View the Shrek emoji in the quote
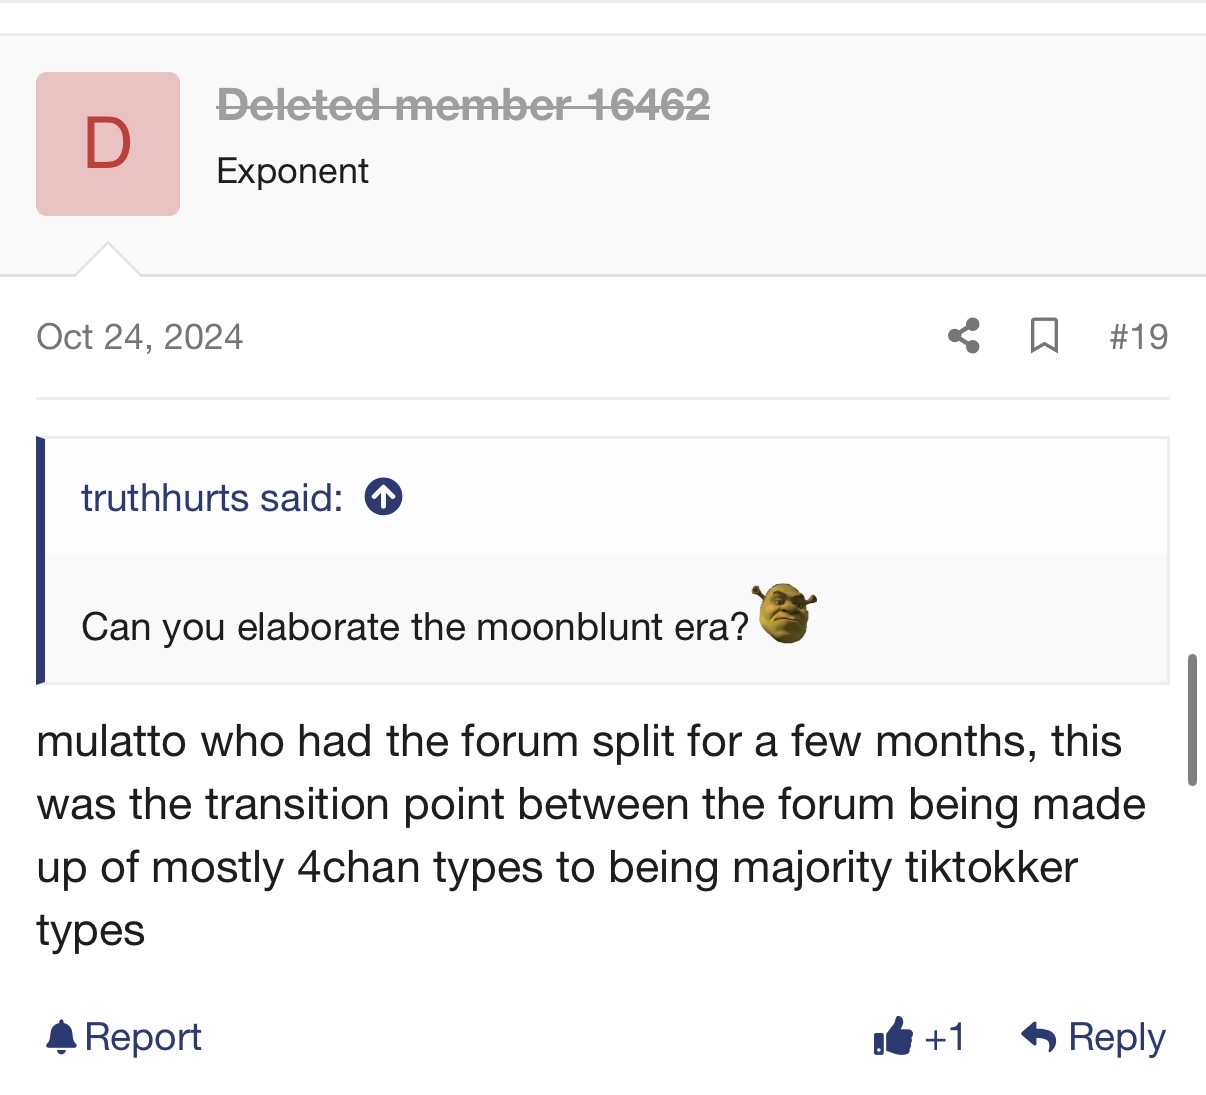Viewport: 1206px width, 1095px height. pyautogui.click(x=785, y=613)
